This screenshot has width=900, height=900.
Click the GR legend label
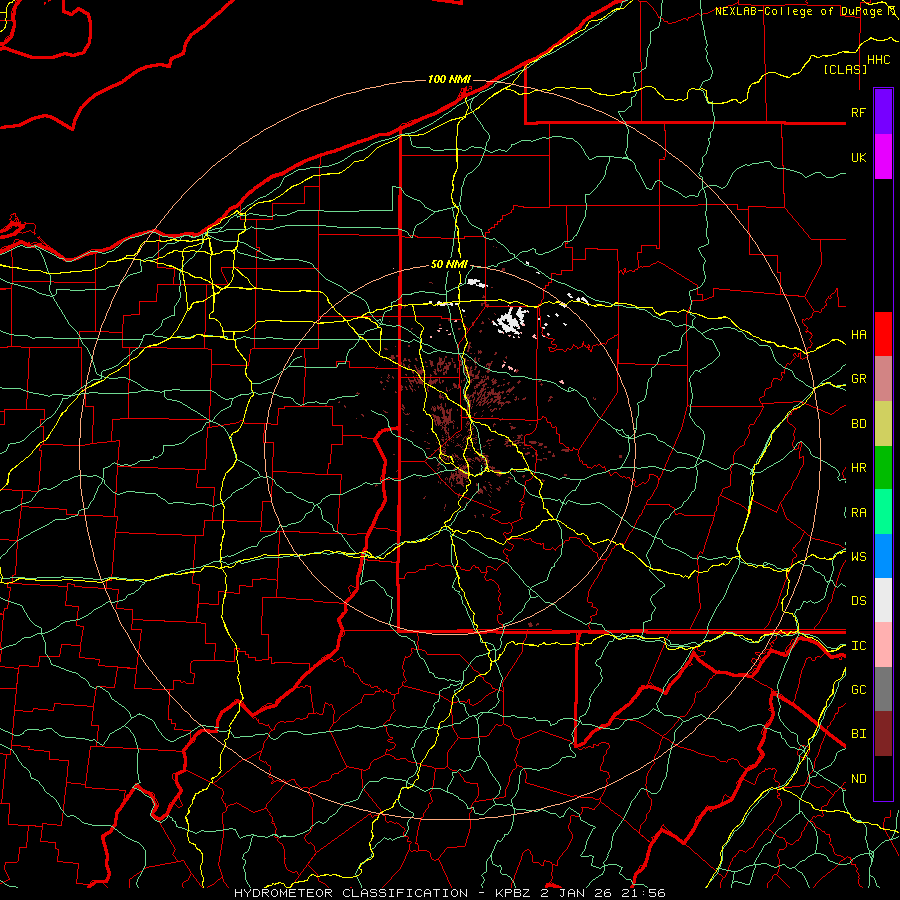858,379
